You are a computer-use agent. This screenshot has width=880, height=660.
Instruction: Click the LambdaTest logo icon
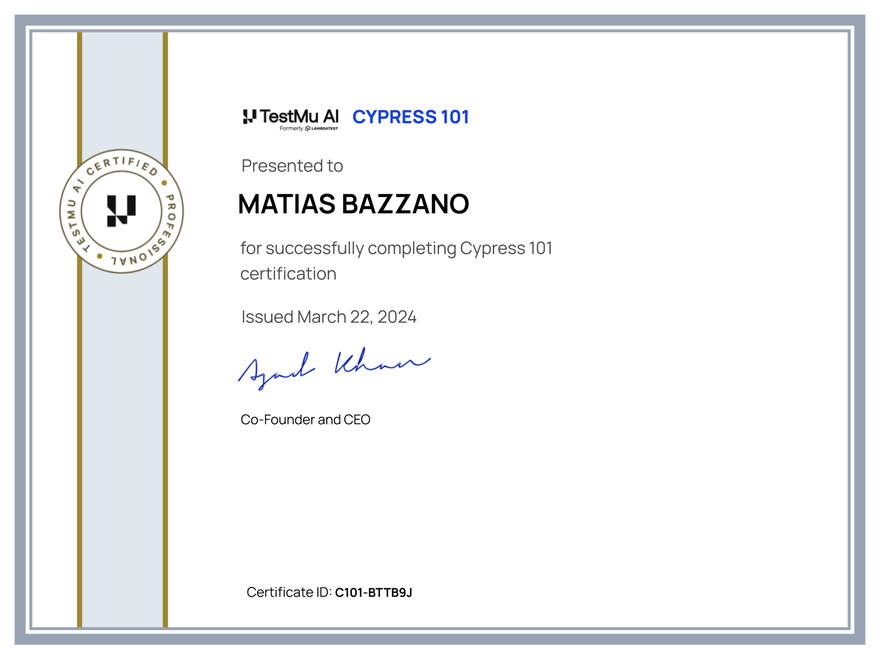(307, 128)
